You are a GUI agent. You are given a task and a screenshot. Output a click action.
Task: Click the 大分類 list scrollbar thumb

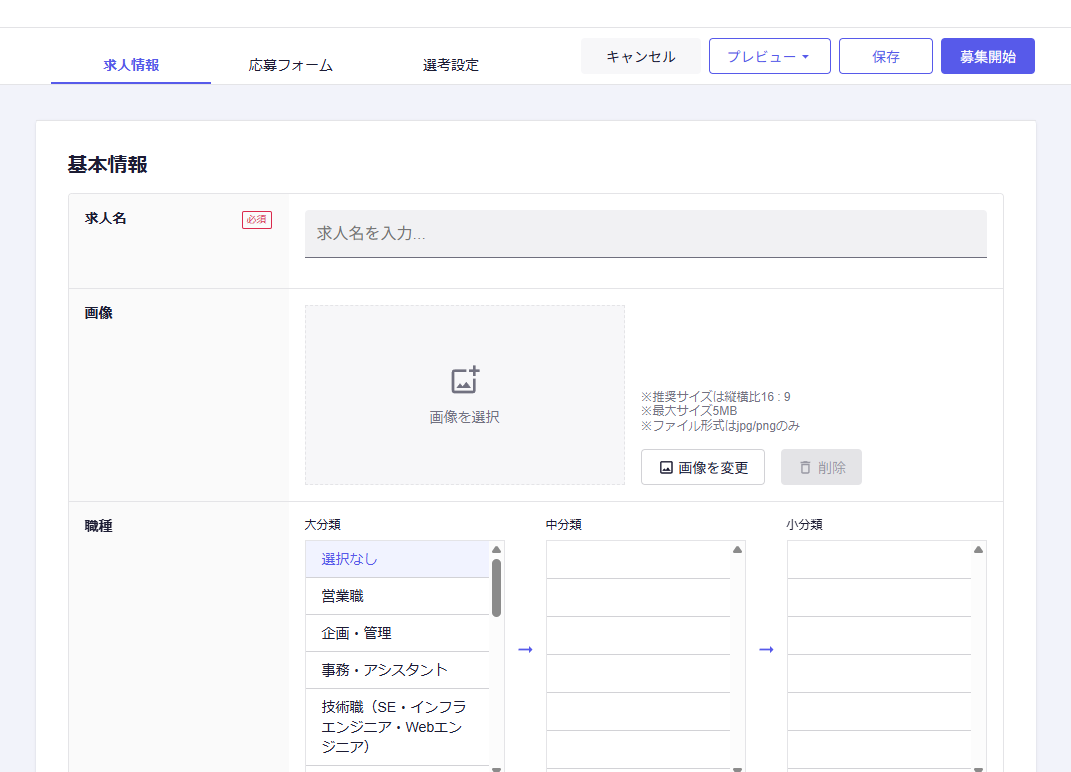[496, 587]
